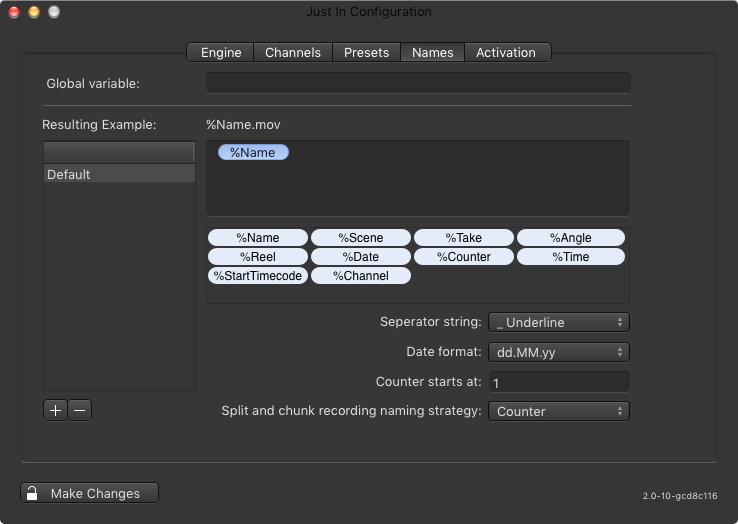The image size is (738, 524).
Task: Open the Activation tab
Action: click(x=507, y=52)
